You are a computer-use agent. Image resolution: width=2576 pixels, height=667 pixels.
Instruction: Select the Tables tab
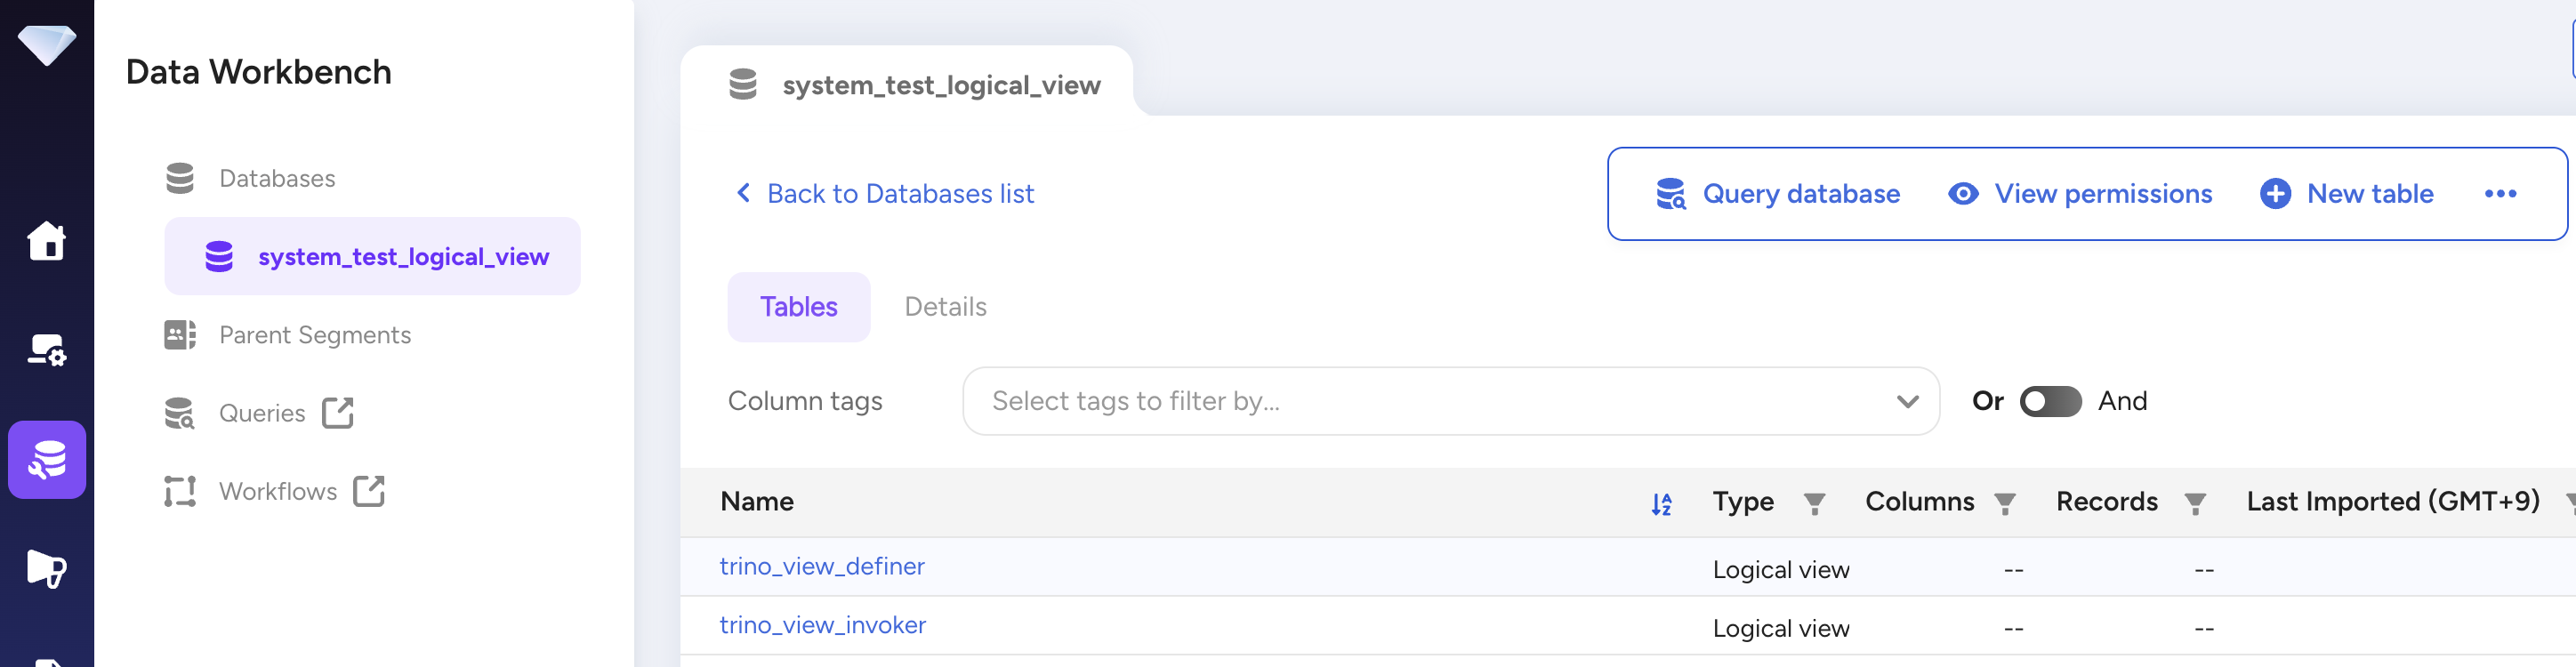pyautogui.click(x=798, y=307)
